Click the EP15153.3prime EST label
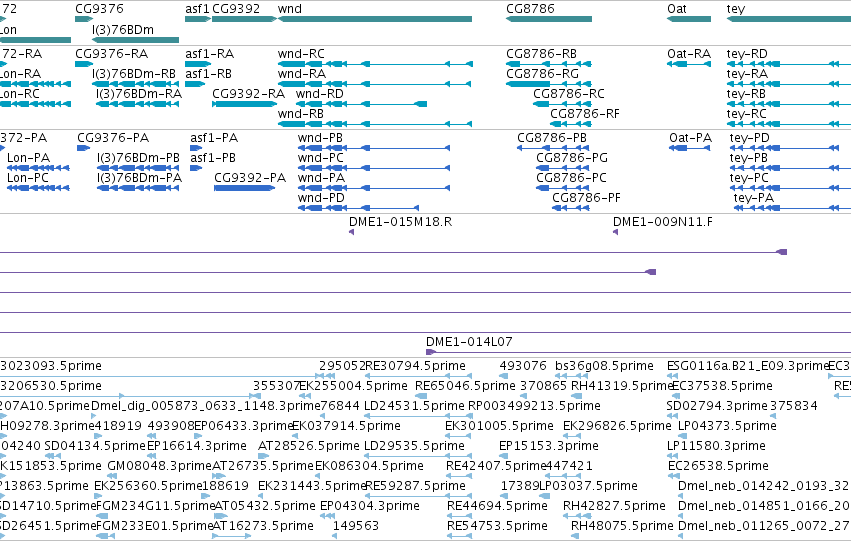This screenshot has width=851, height=541. pos(549,446)
